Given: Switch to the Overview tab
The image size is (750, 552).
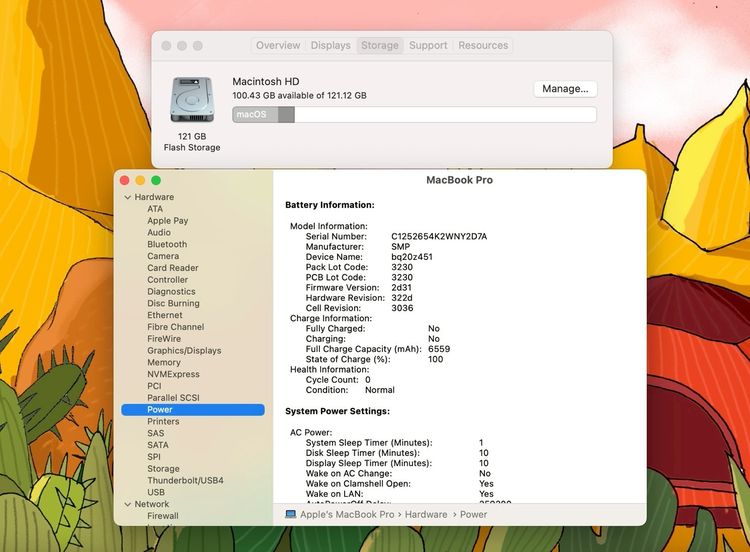Looking at the screenshot, I should coord(278,45).
